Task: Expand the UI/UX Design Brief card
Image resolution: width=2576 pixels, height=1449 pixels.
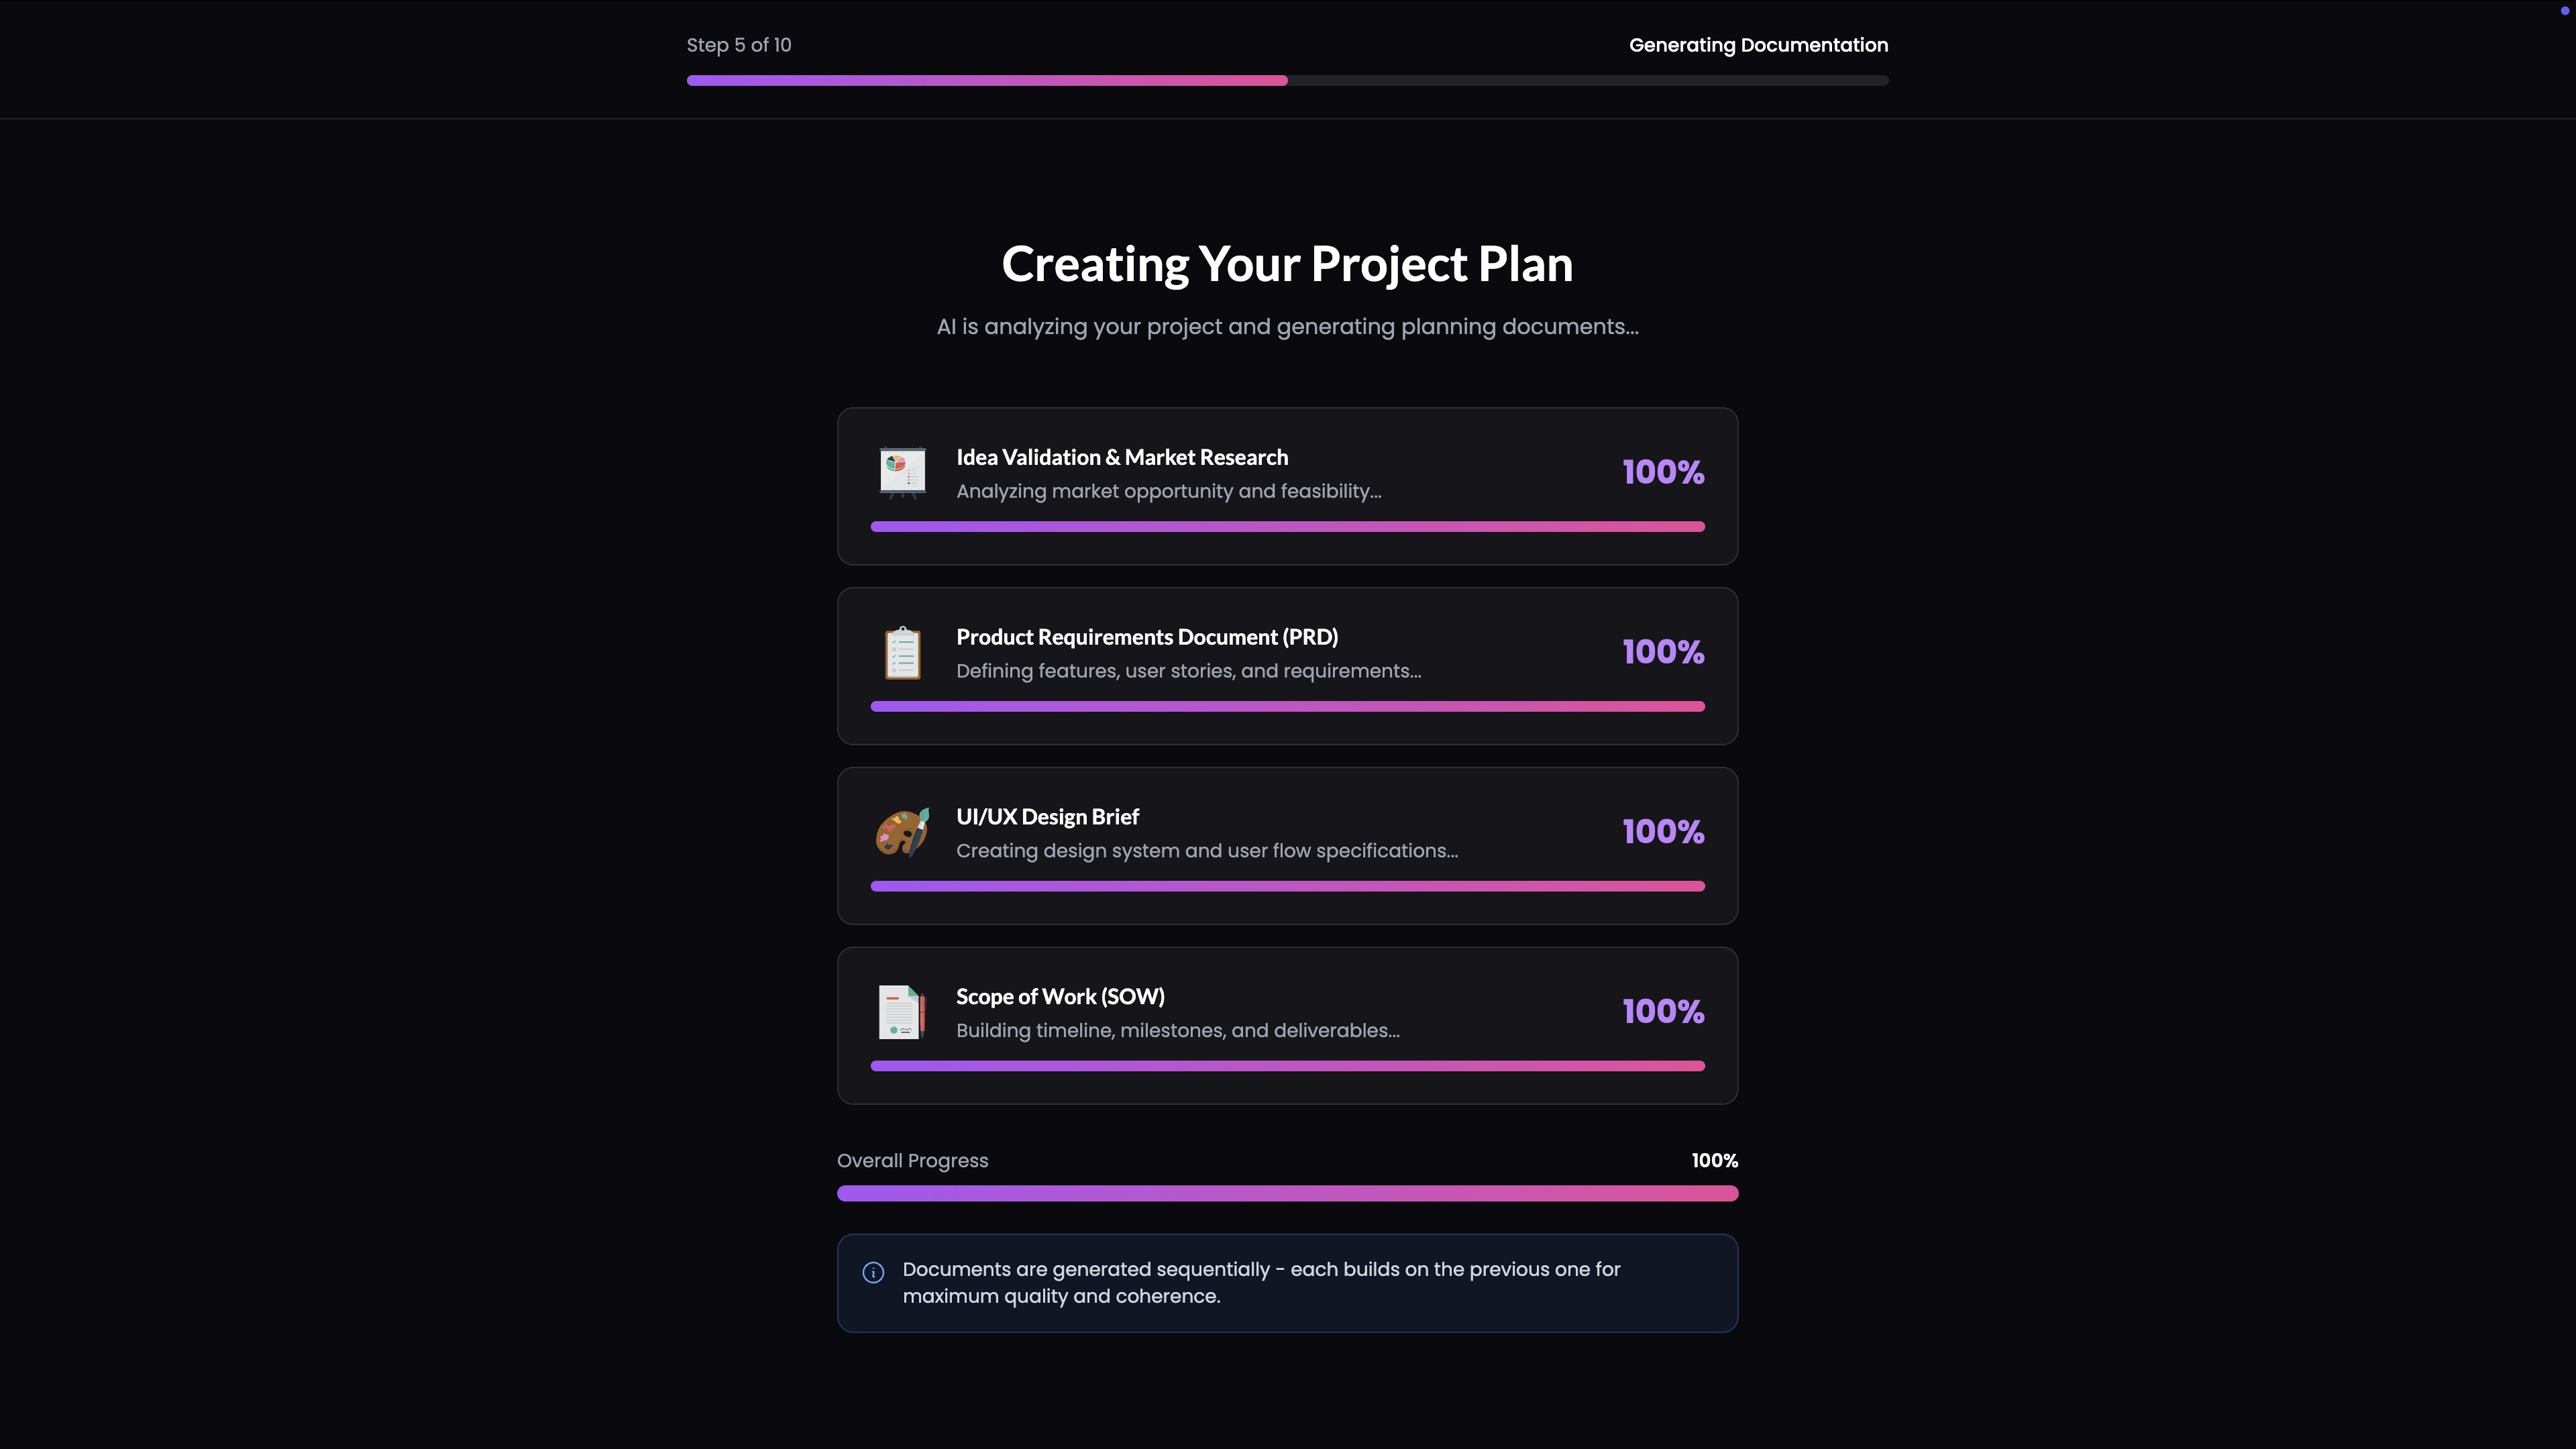Action: [1288, 846]
